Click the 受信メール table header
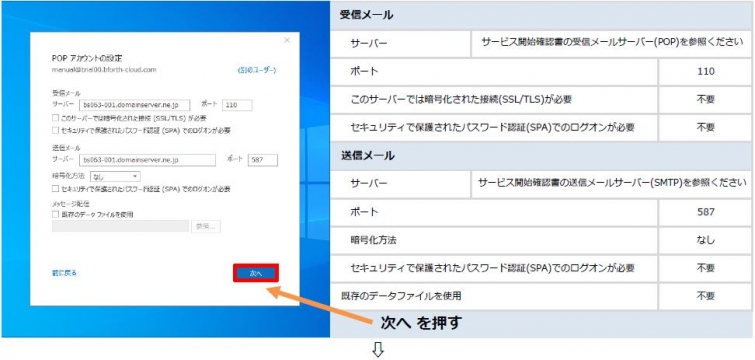Screen dimensions: 755x360 tap(542, 15)
